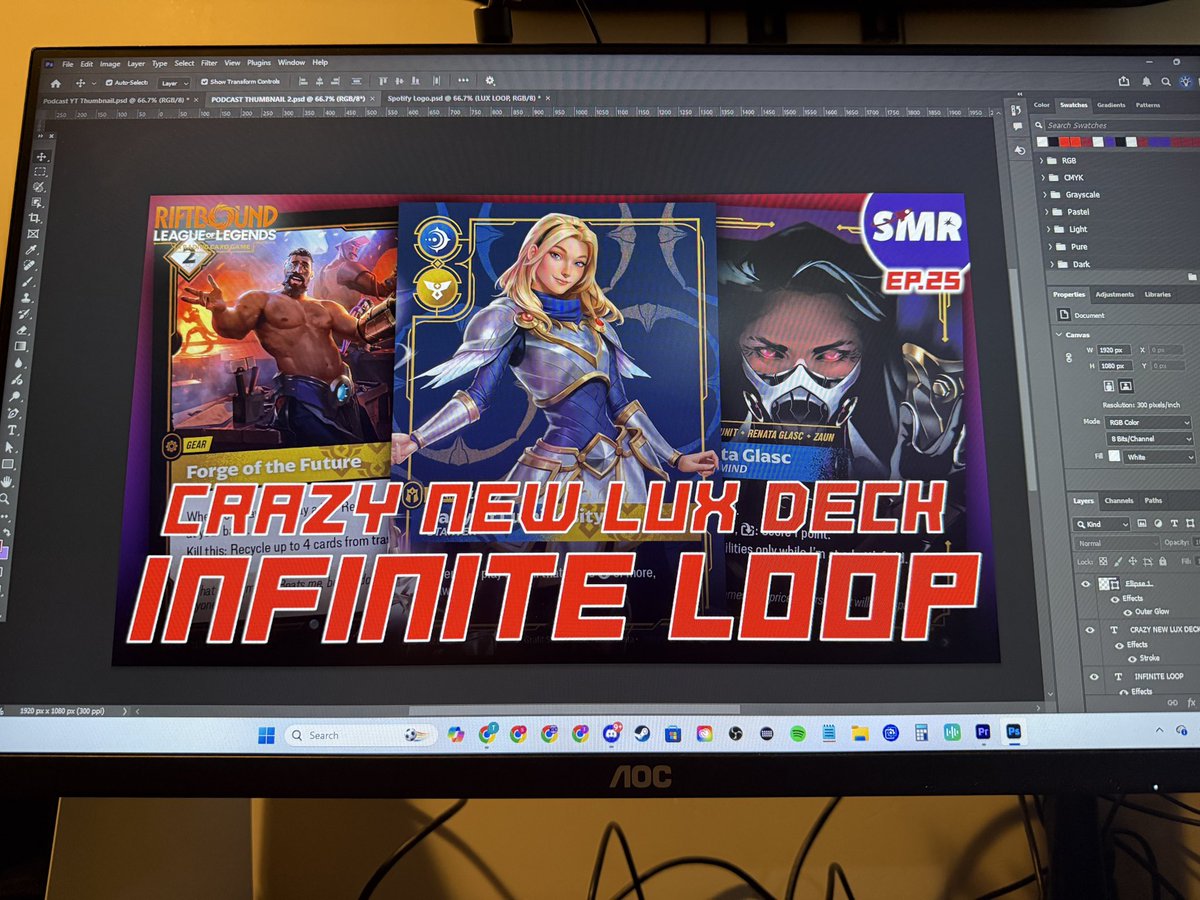
Task: Select the Gradient tool
Action: pos(20,346)
